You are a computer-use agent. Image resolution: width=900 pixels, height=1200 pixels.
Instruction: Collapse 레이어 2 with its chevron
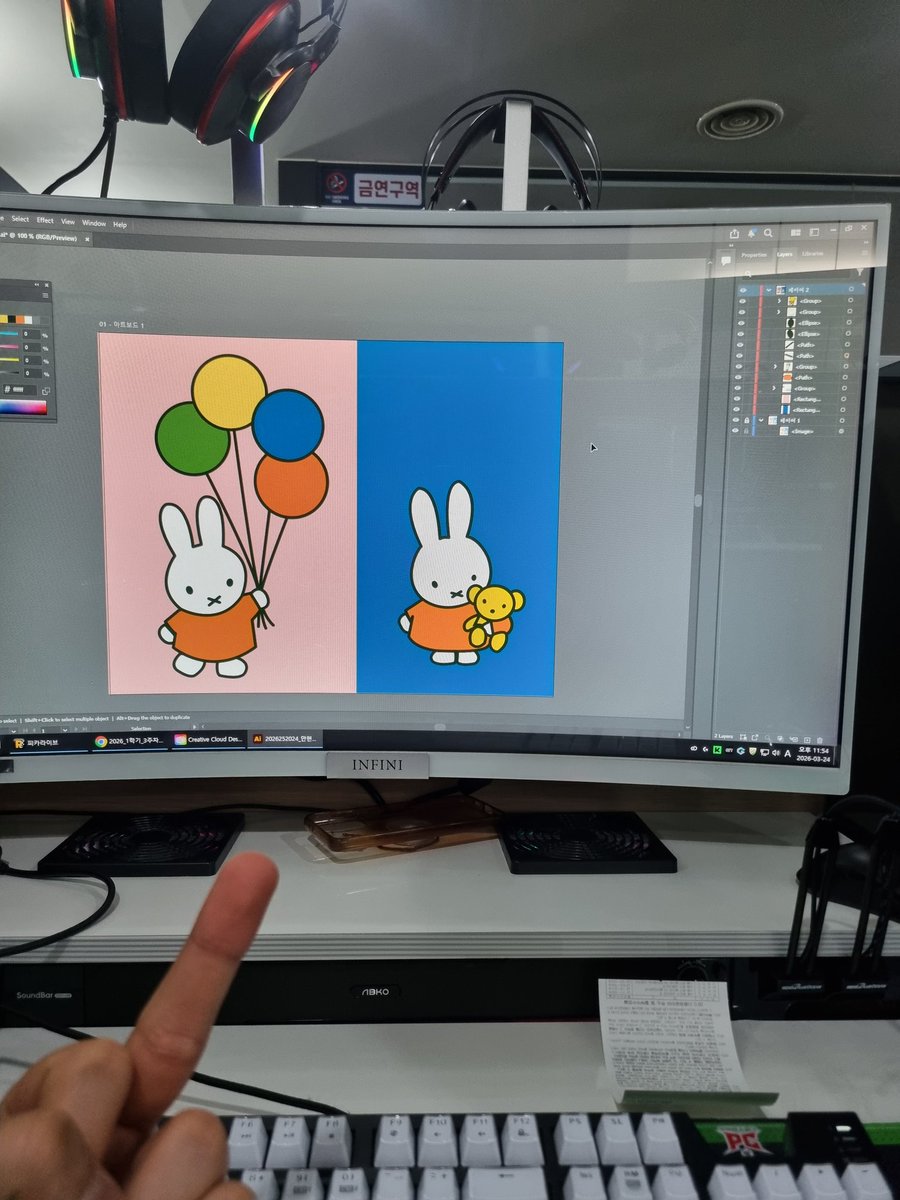click(769, 290)
